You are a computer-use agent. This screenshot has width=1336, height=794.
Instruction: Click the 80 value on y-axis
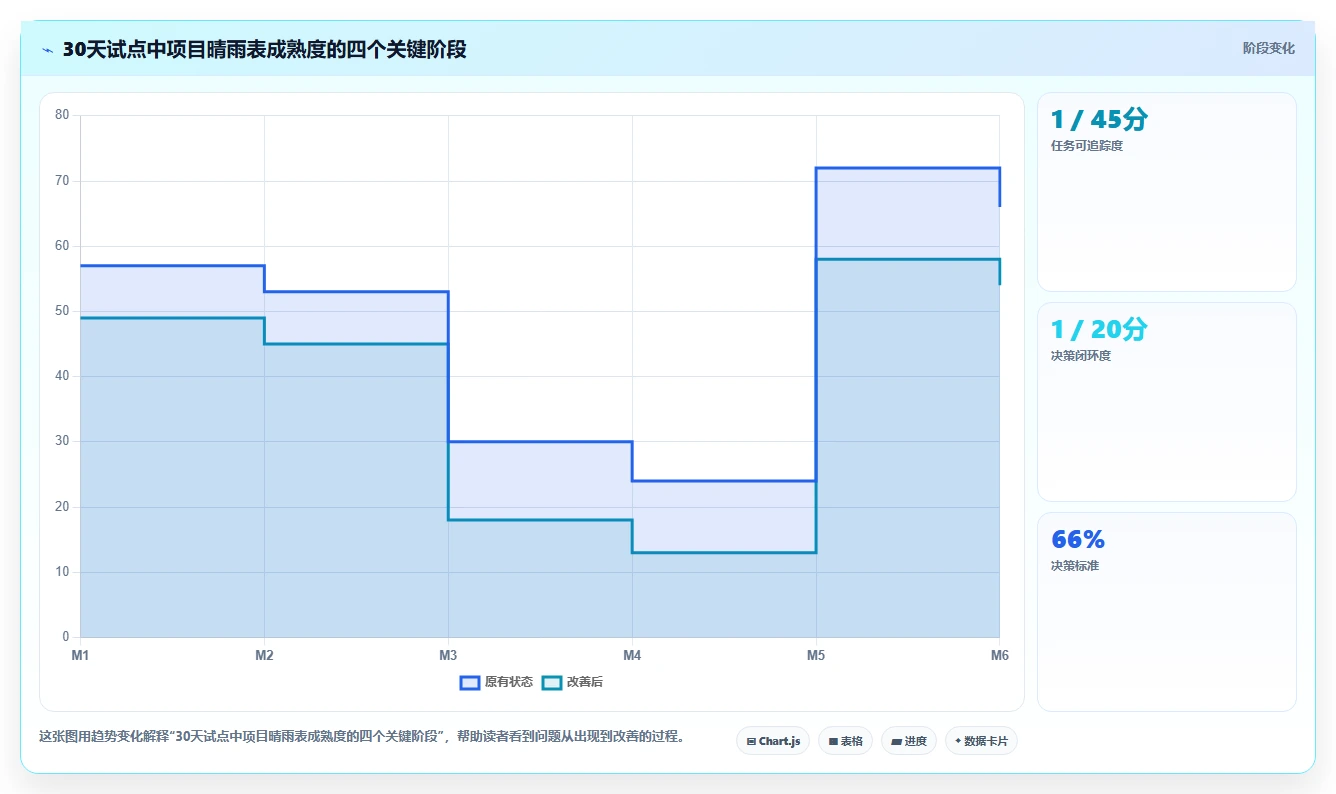[62, 115]
